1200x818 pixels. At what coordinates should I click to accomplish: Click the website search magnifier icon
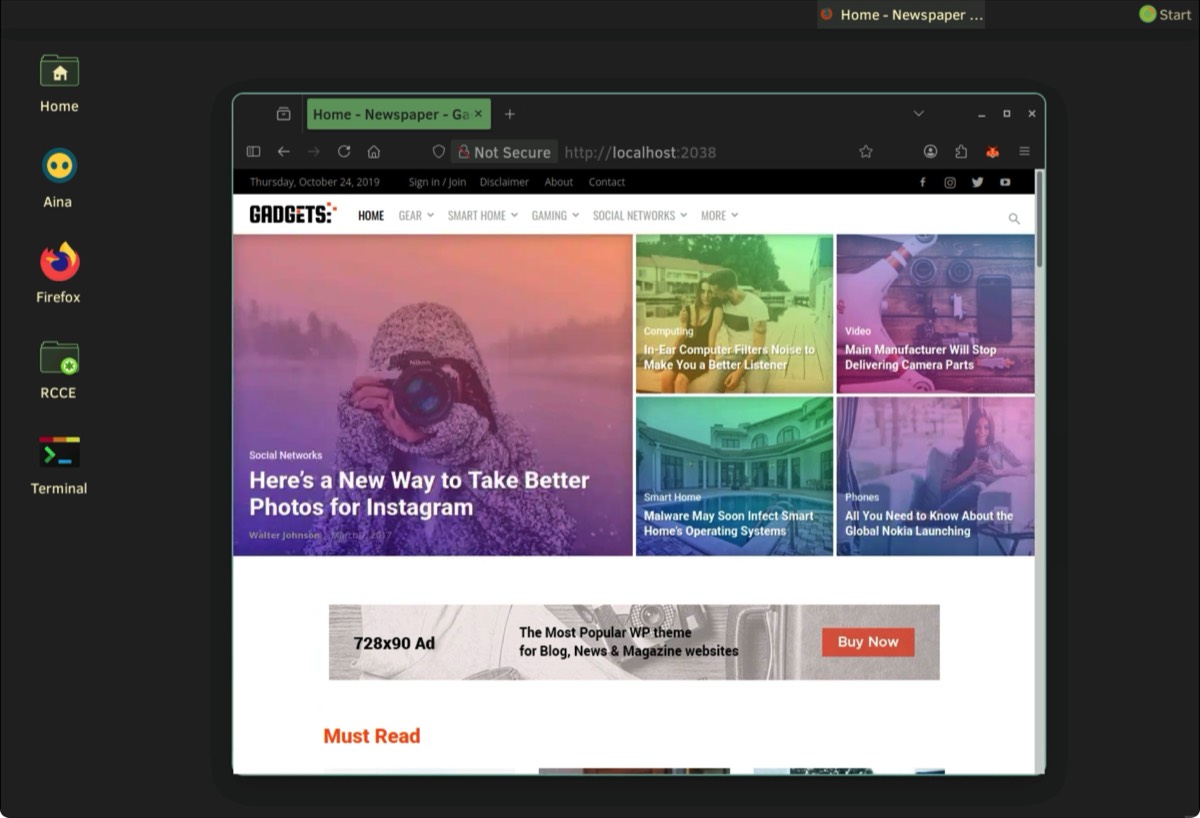click(1014, 218)
